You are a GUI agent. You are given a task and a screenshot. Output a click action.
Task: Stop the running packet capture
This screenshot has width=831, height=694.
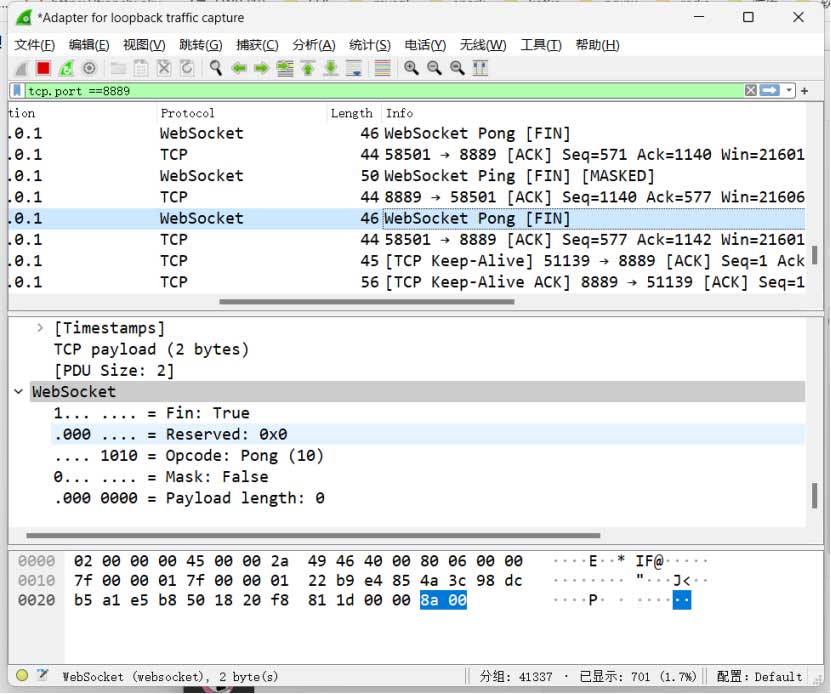tap(43, 68)
